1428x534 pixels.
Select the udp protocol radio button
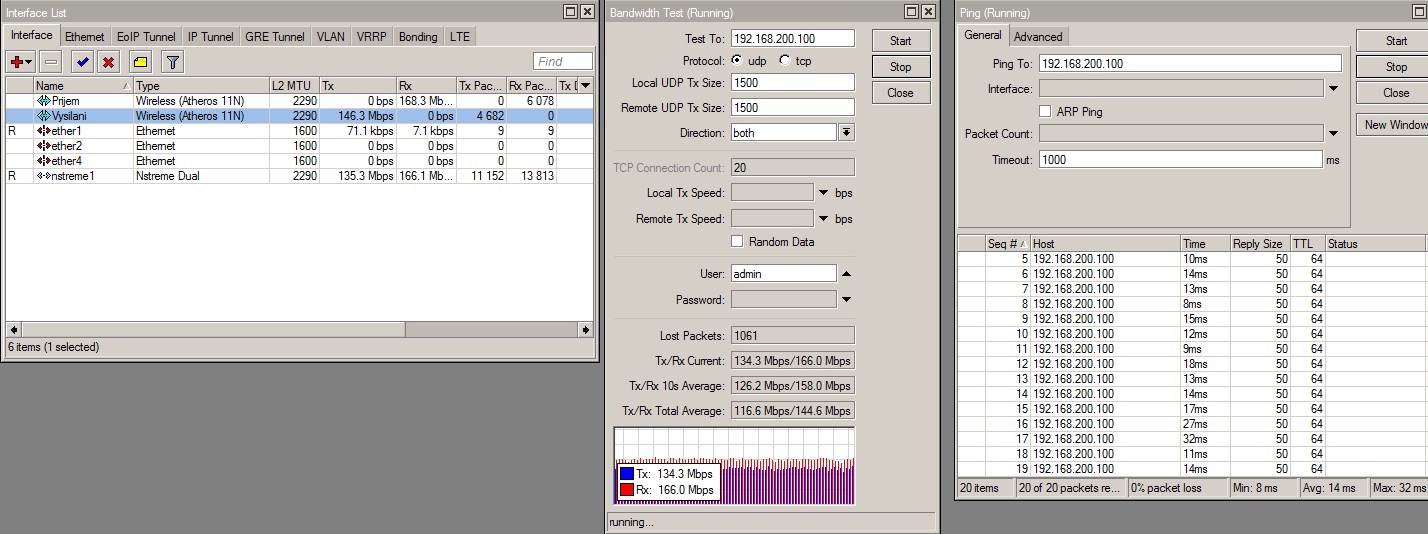(739, 61)
